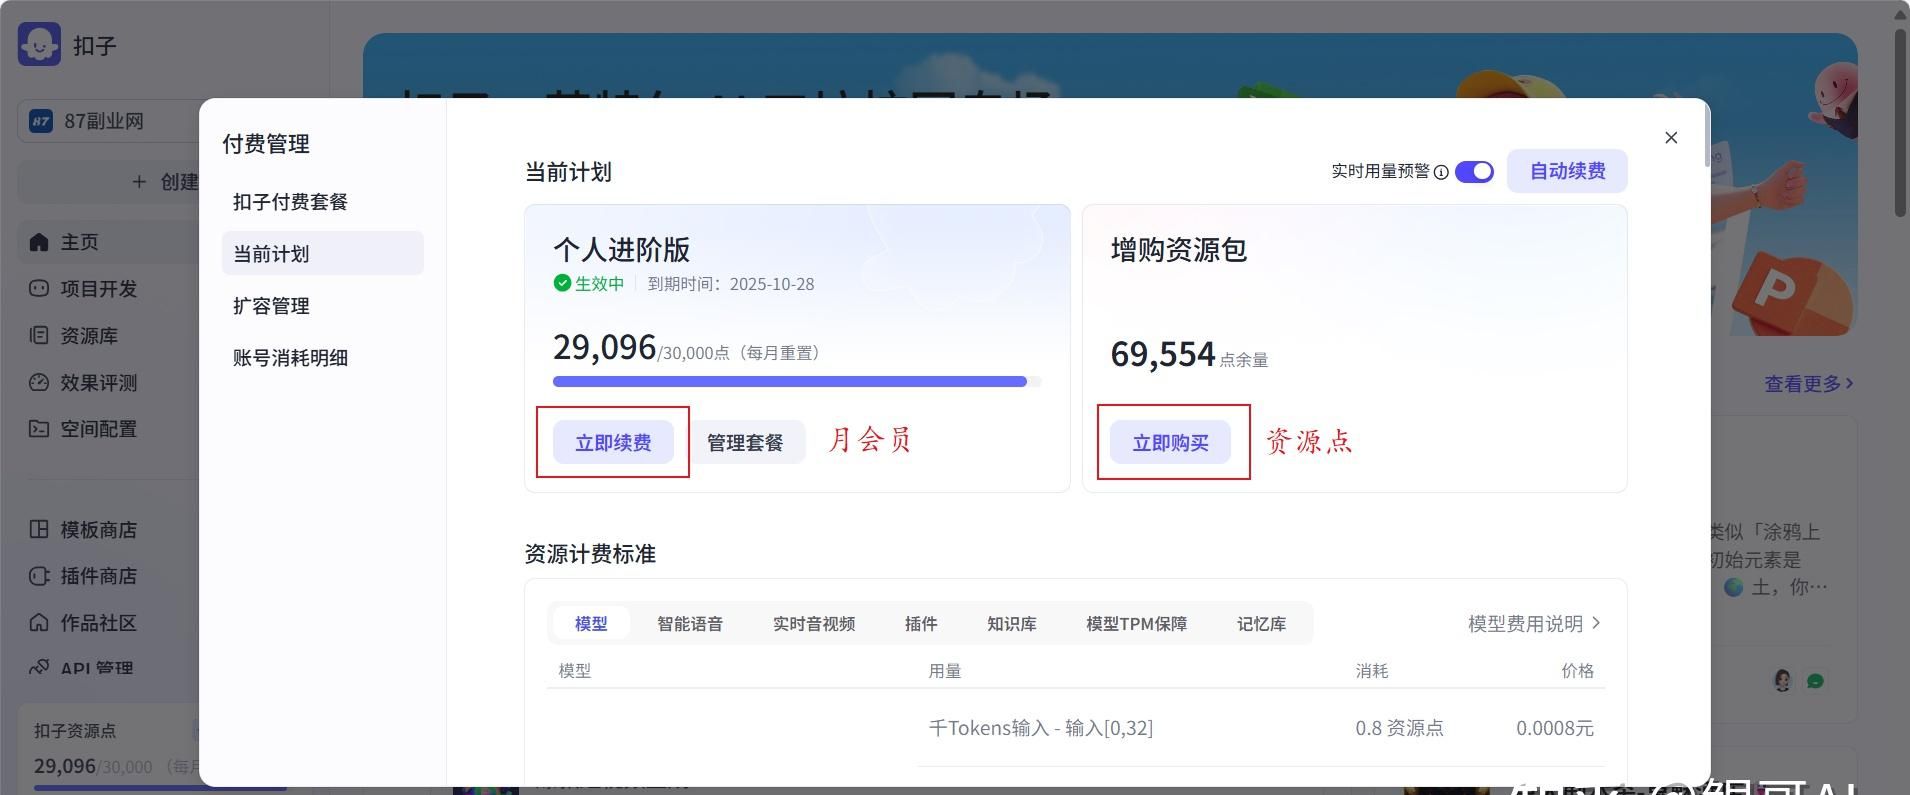Click info icon beside 实时用量预警
Viewport: 1910px width, 795px height.
coord(1441,172)
